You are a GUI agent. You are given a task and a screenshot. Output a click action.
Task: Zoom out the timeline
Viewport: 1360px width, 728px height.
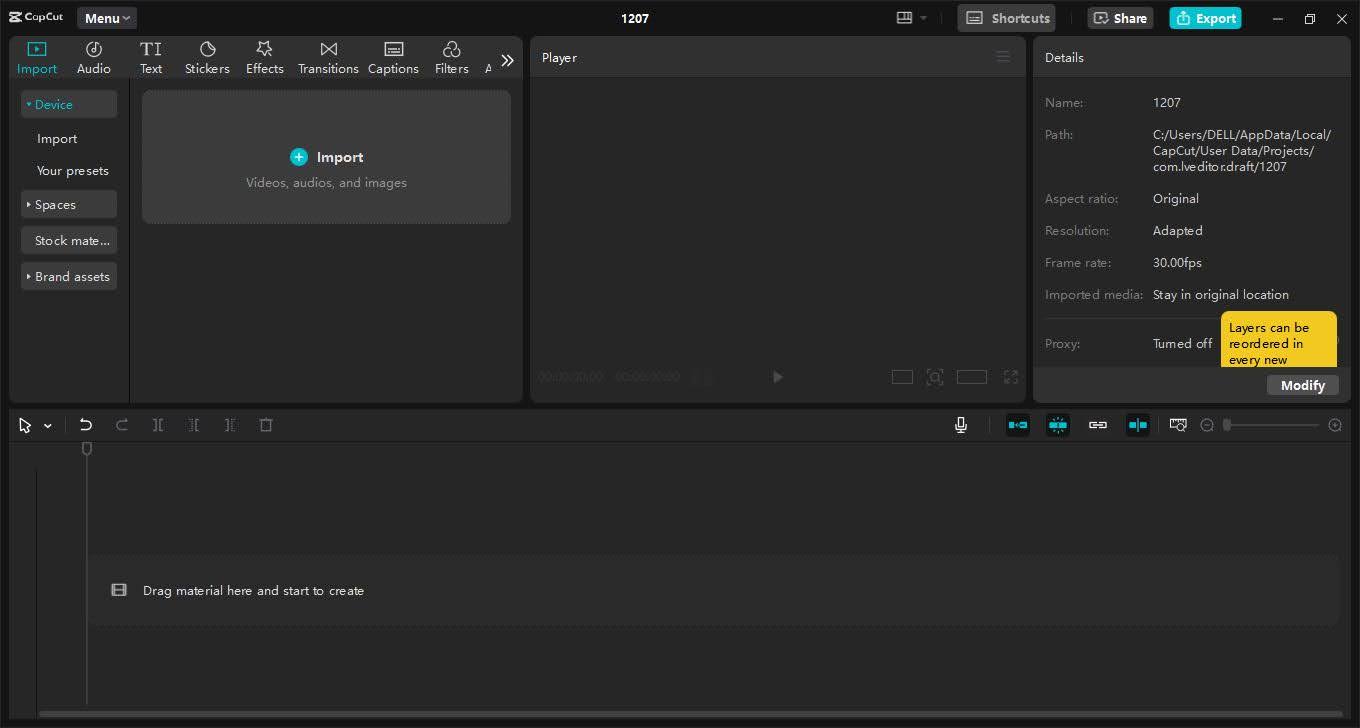tap(1207, 425)
